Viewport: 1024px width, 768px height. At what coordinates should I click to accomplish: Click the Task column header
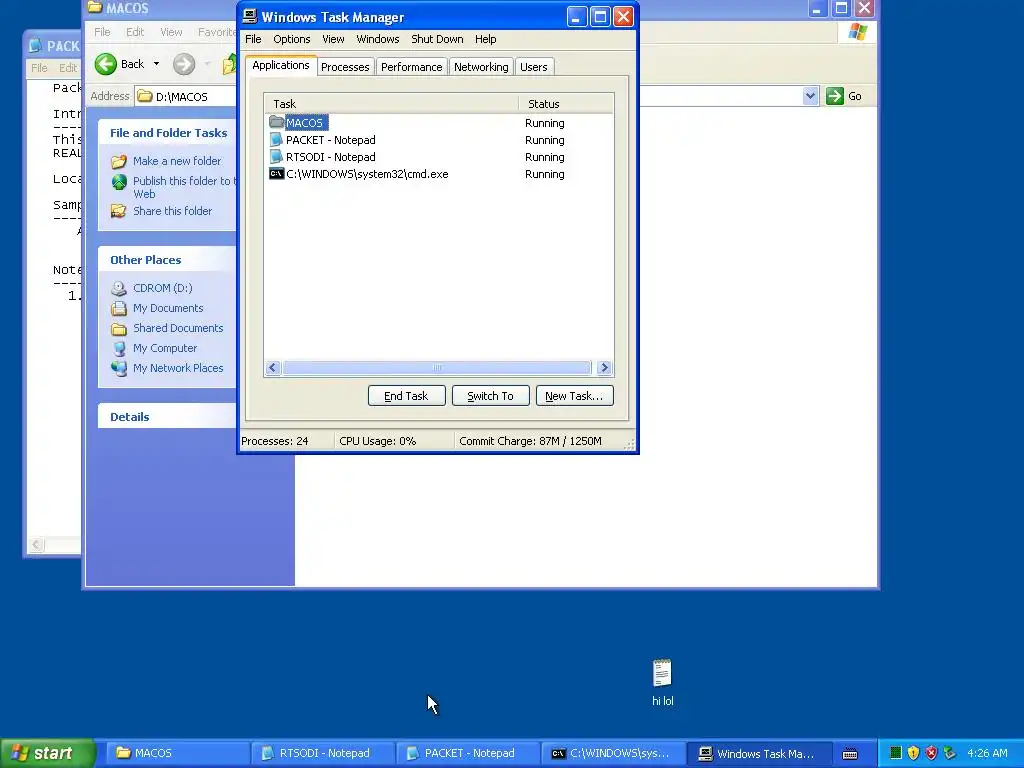point(392,104)
